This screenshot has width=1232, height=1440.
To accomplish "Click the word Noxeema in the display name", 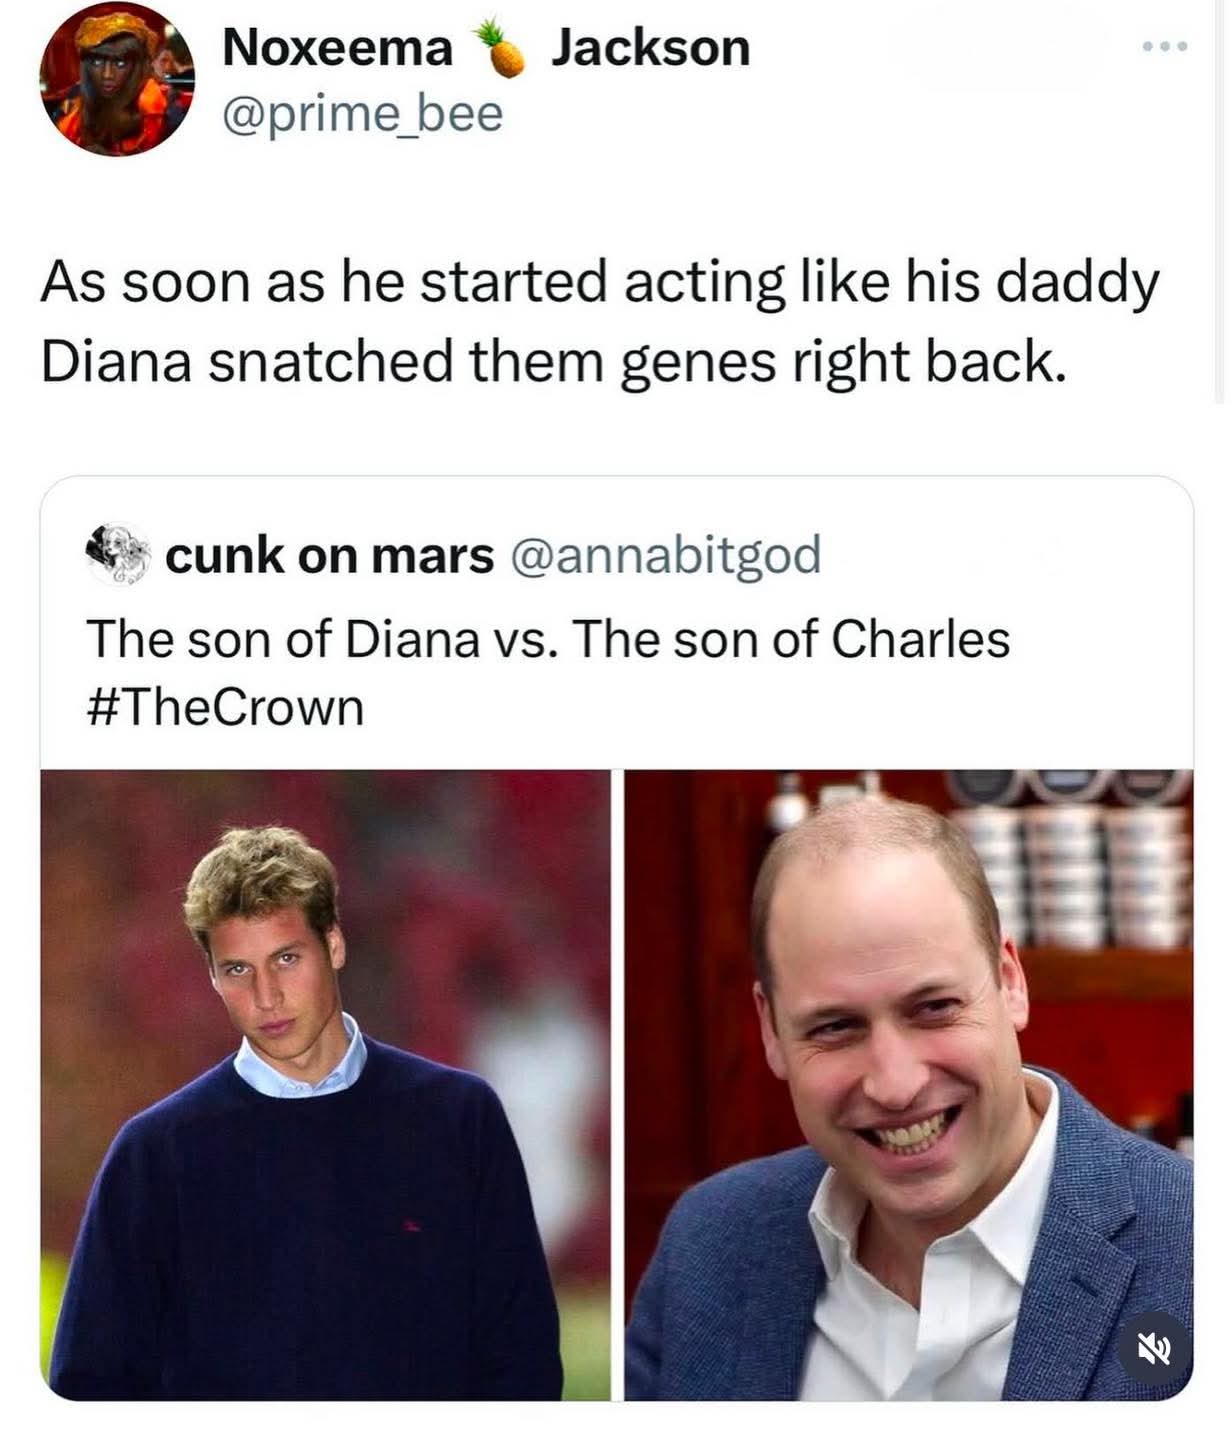I will 337,48.
